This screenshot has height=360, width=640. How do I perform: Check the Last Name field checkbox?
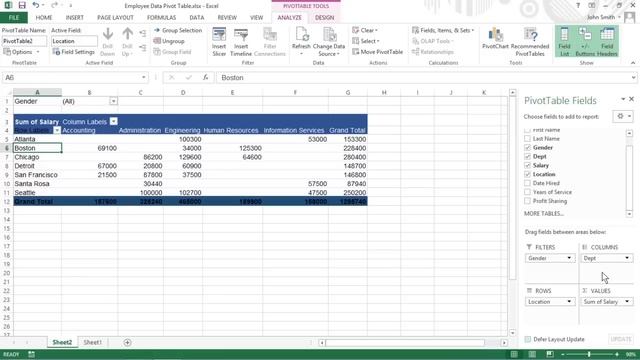coord(527,138)
